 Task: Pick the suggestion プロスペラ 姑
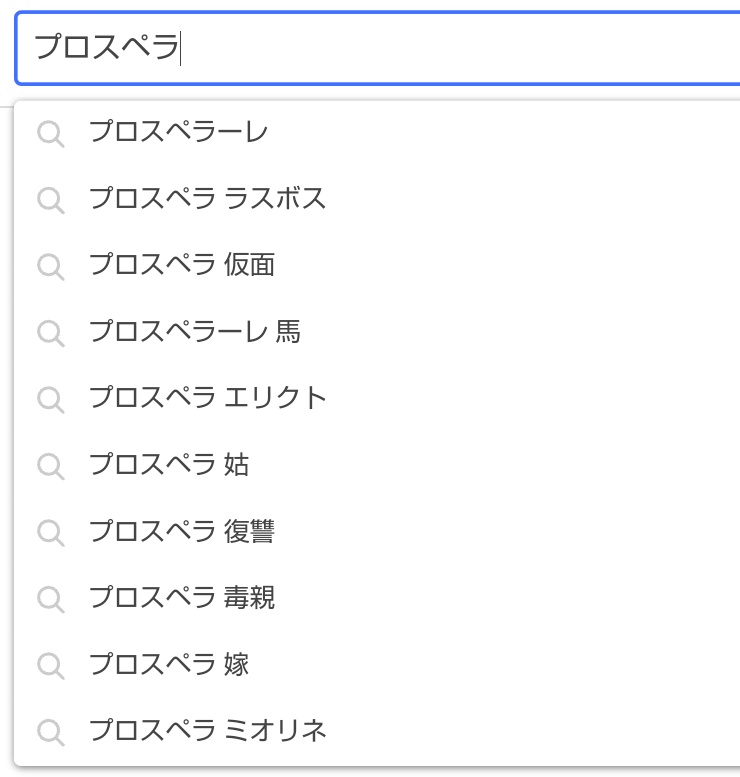[x=377, y=465]
